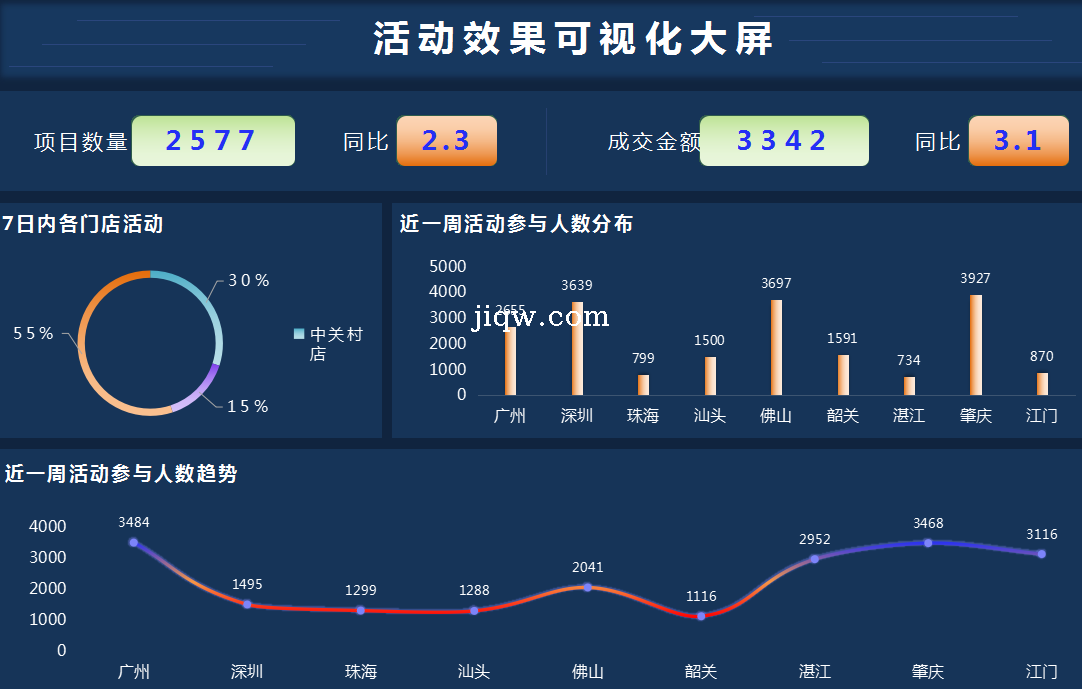Viewport: 1082px width, 689px height.
Task: Click the 近一周活动参与人数趋势 chart heading
Action: 121,474
